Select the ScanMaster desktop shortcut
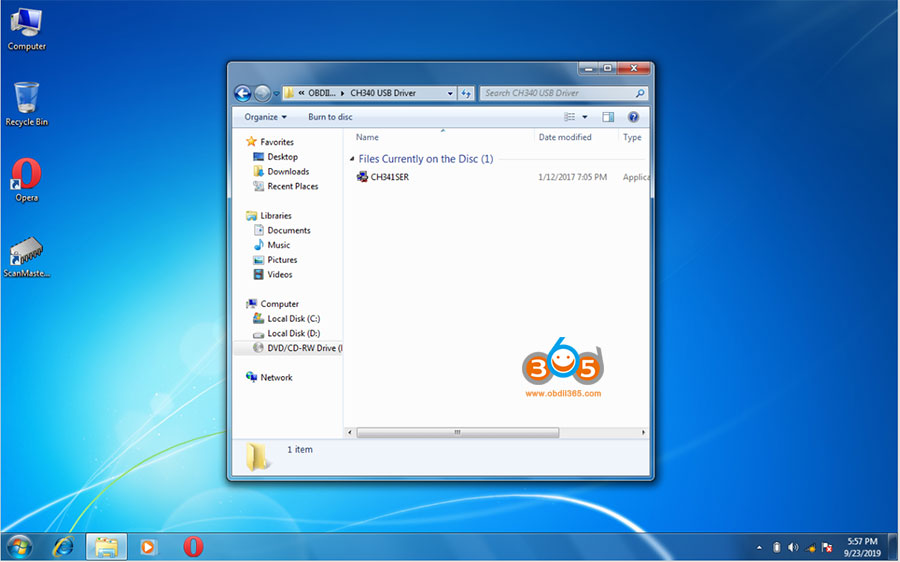The image size is (900, 562). tap(26, 257)
